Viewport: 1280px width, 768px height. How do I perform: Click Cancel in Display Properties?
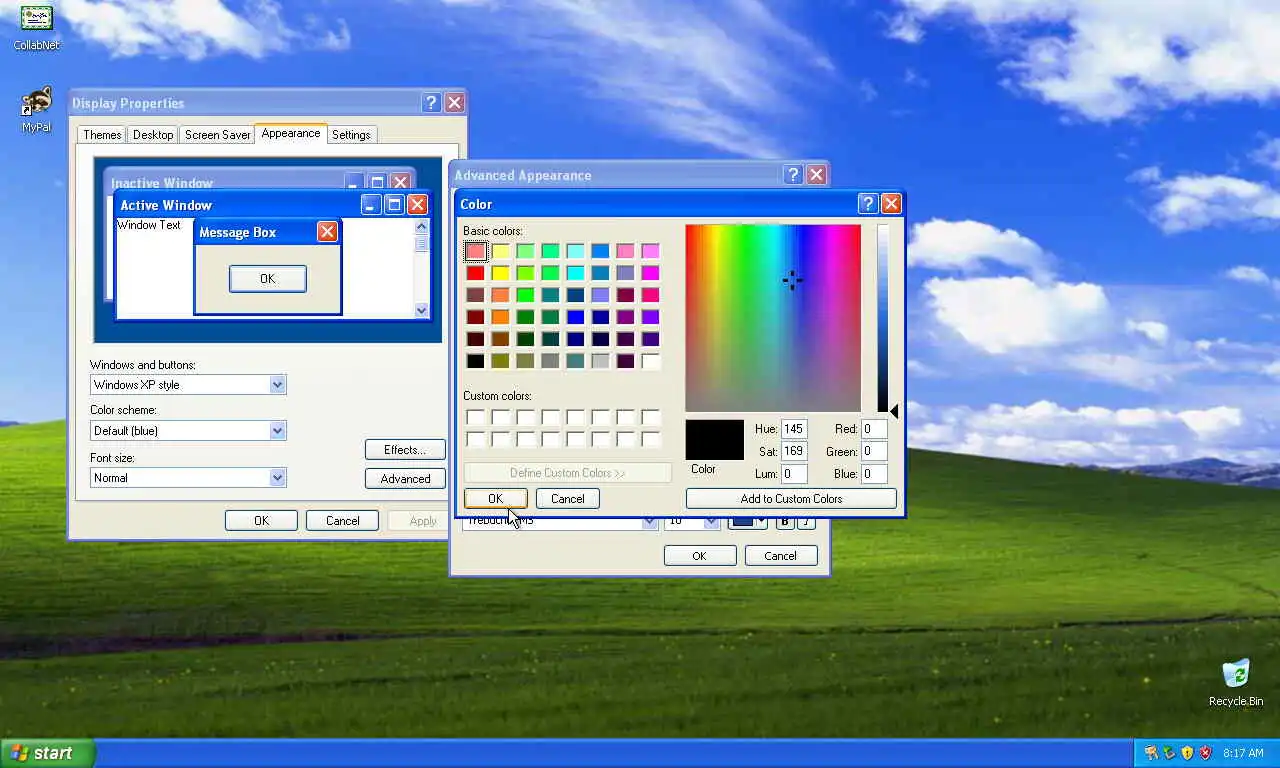point(342,521)
